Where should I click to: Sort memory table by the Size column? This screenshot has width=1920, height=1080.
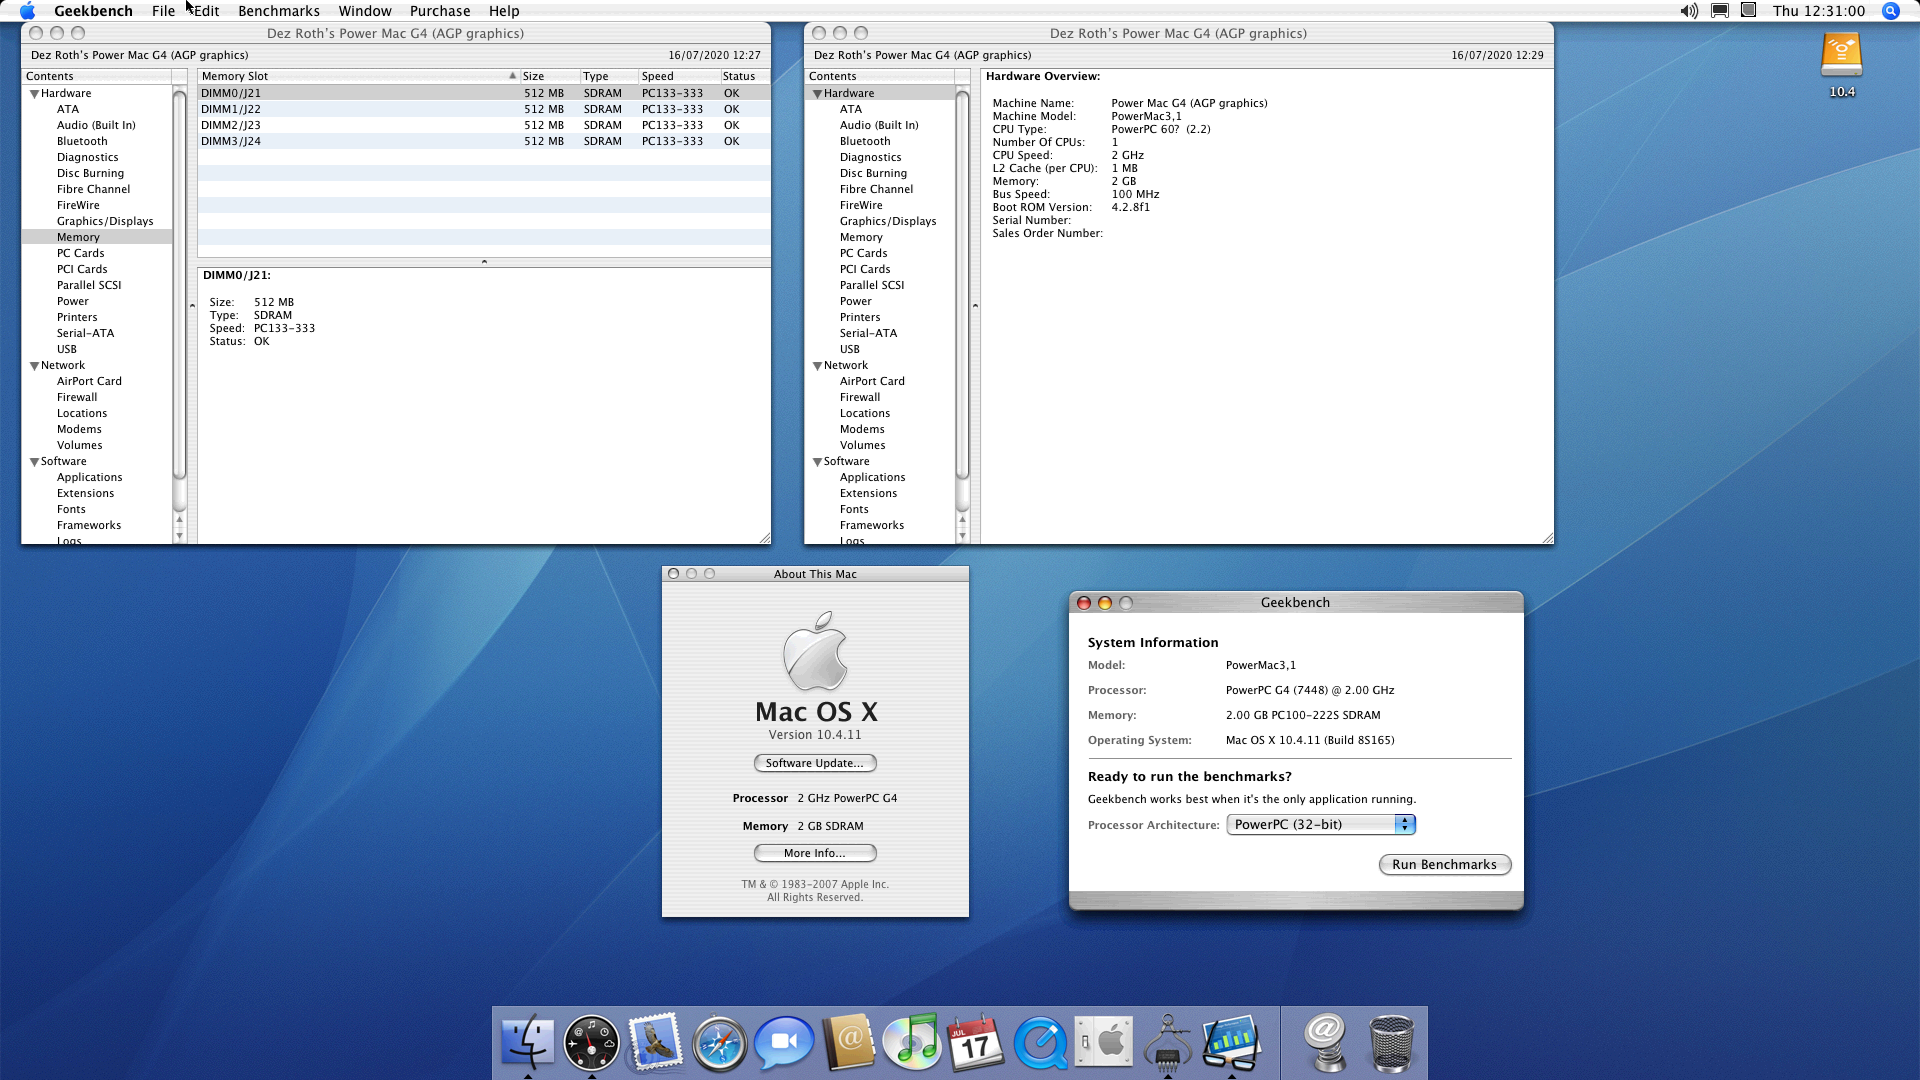coord(549,76)
